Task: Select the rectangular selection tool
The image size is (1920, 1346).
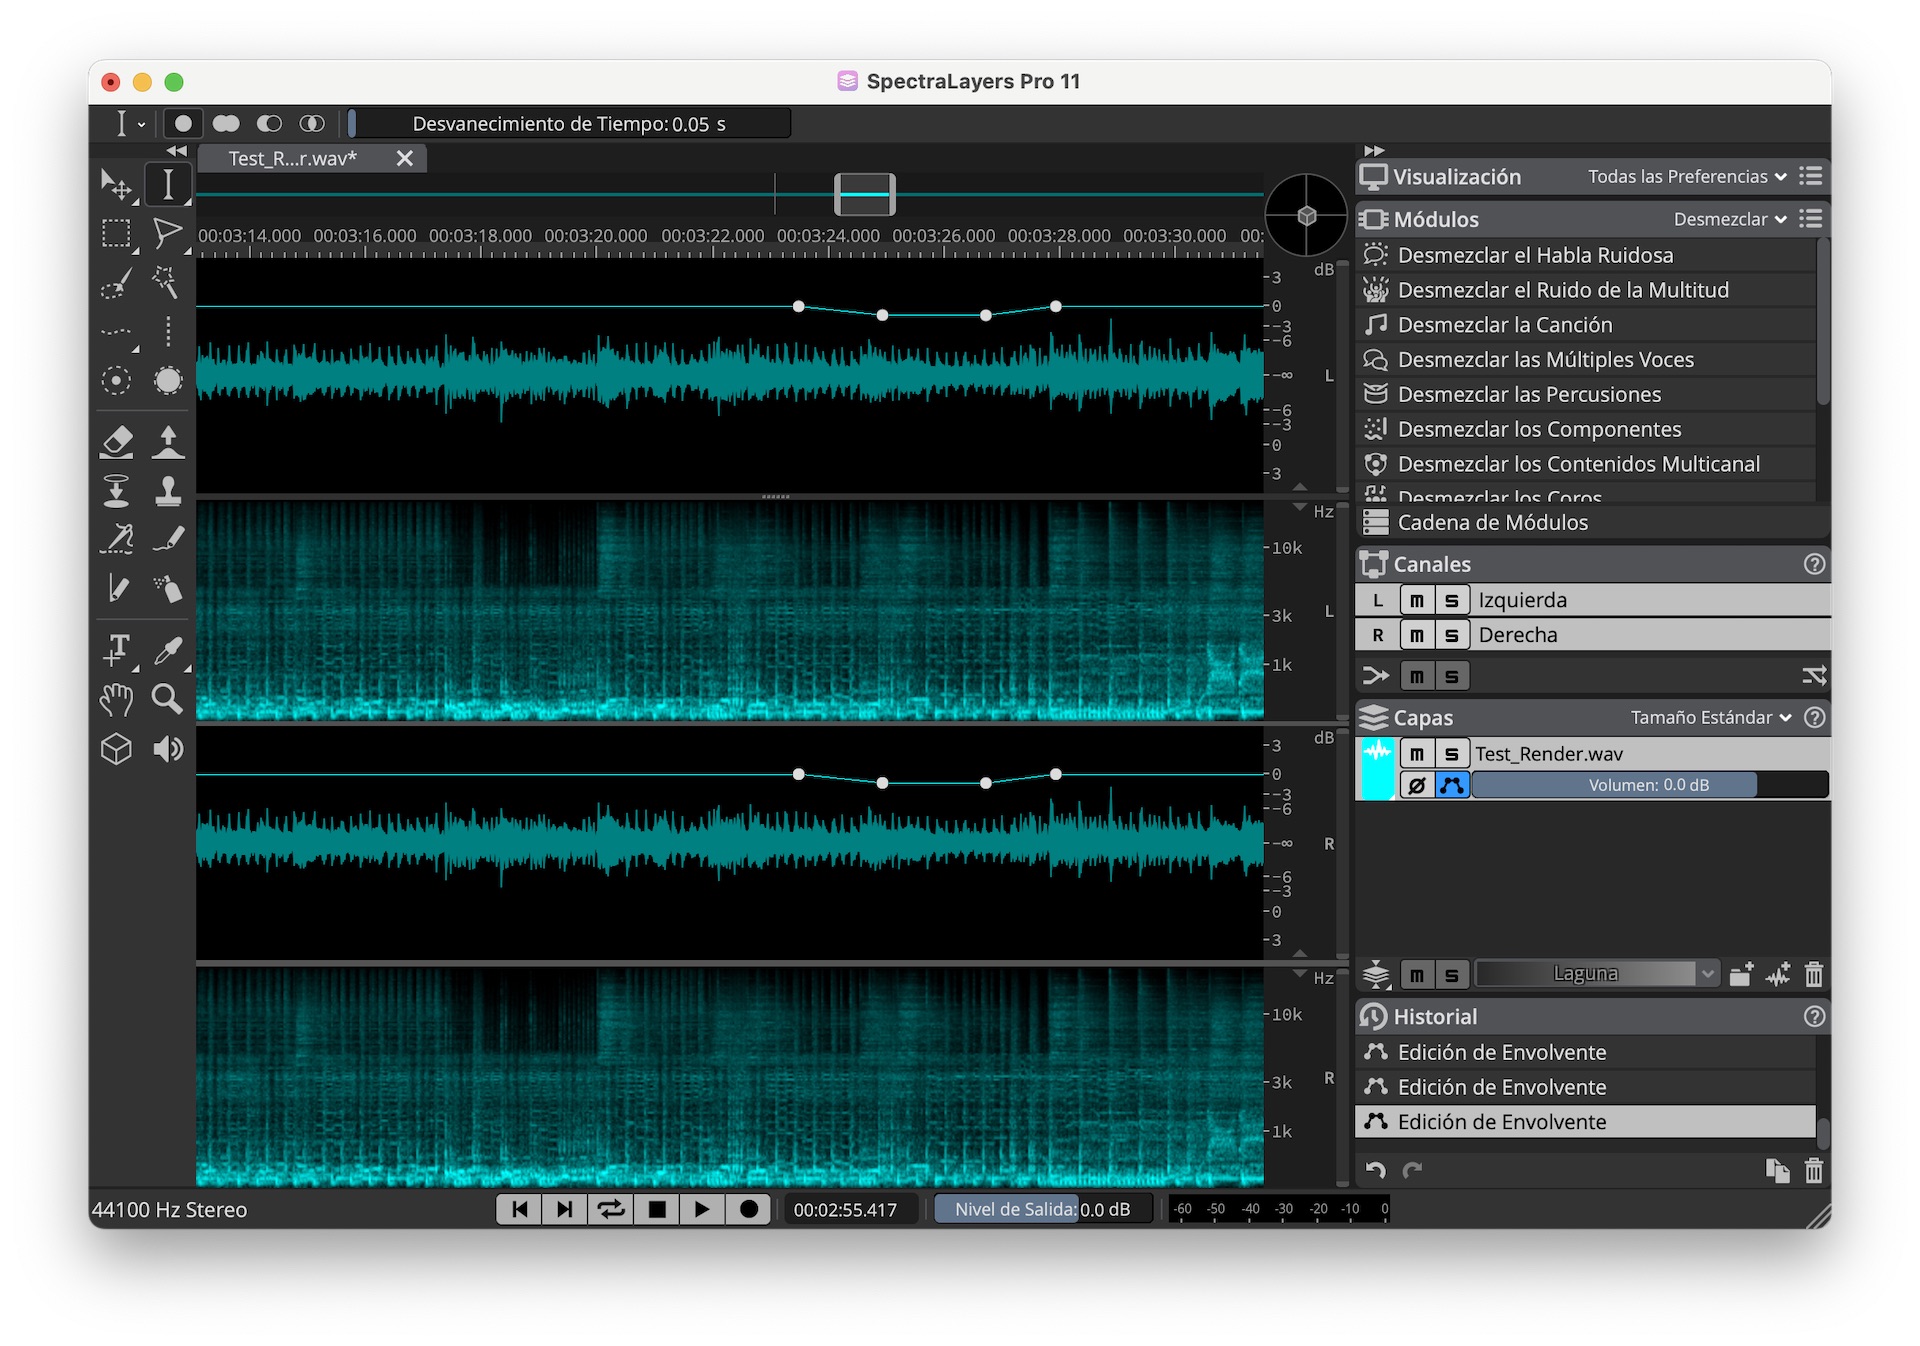Action: (x=117, y=234)
